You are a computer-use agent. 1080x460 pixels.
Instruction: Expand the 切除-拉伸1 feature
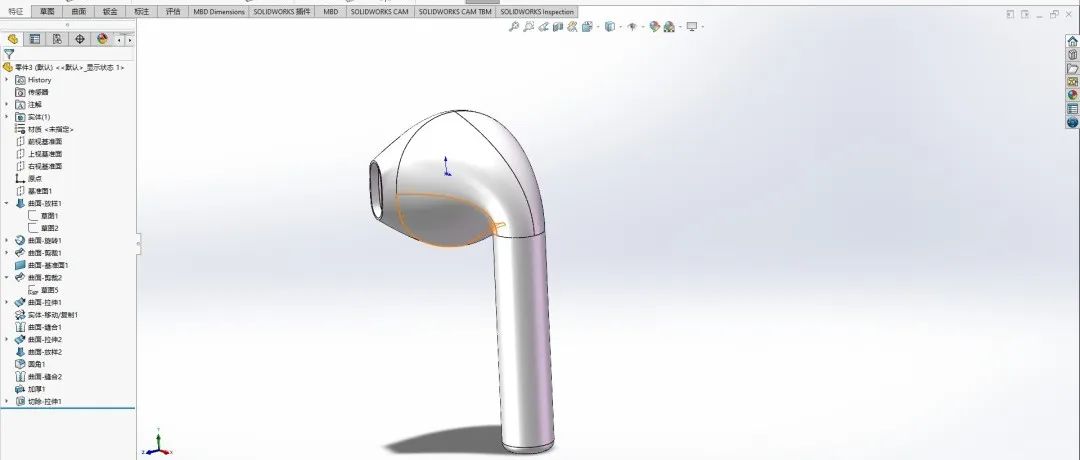tap(6, 401)
